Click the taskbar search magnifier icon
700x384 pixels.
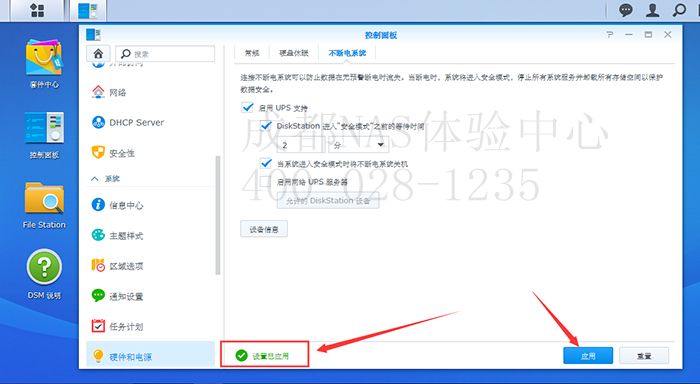(679, 10)
